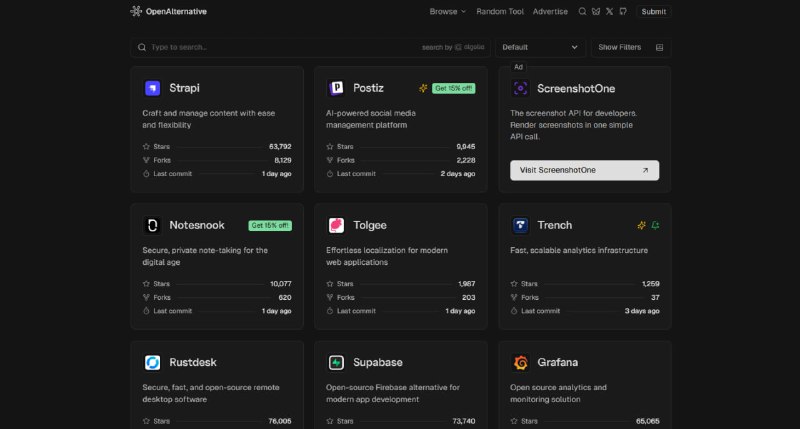Open the Rustdesk title link
Viewport: 800px width, 429px height.
[x=193, y=362]
